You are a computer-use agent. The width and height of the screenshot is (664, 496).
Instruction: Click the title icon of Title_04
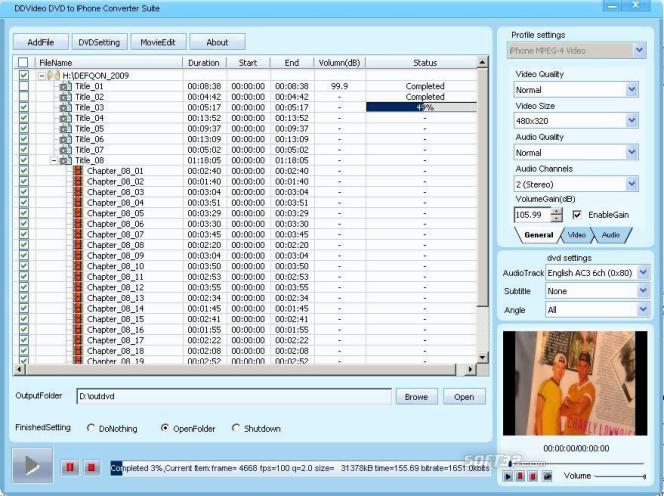click(x=66, y=118)
